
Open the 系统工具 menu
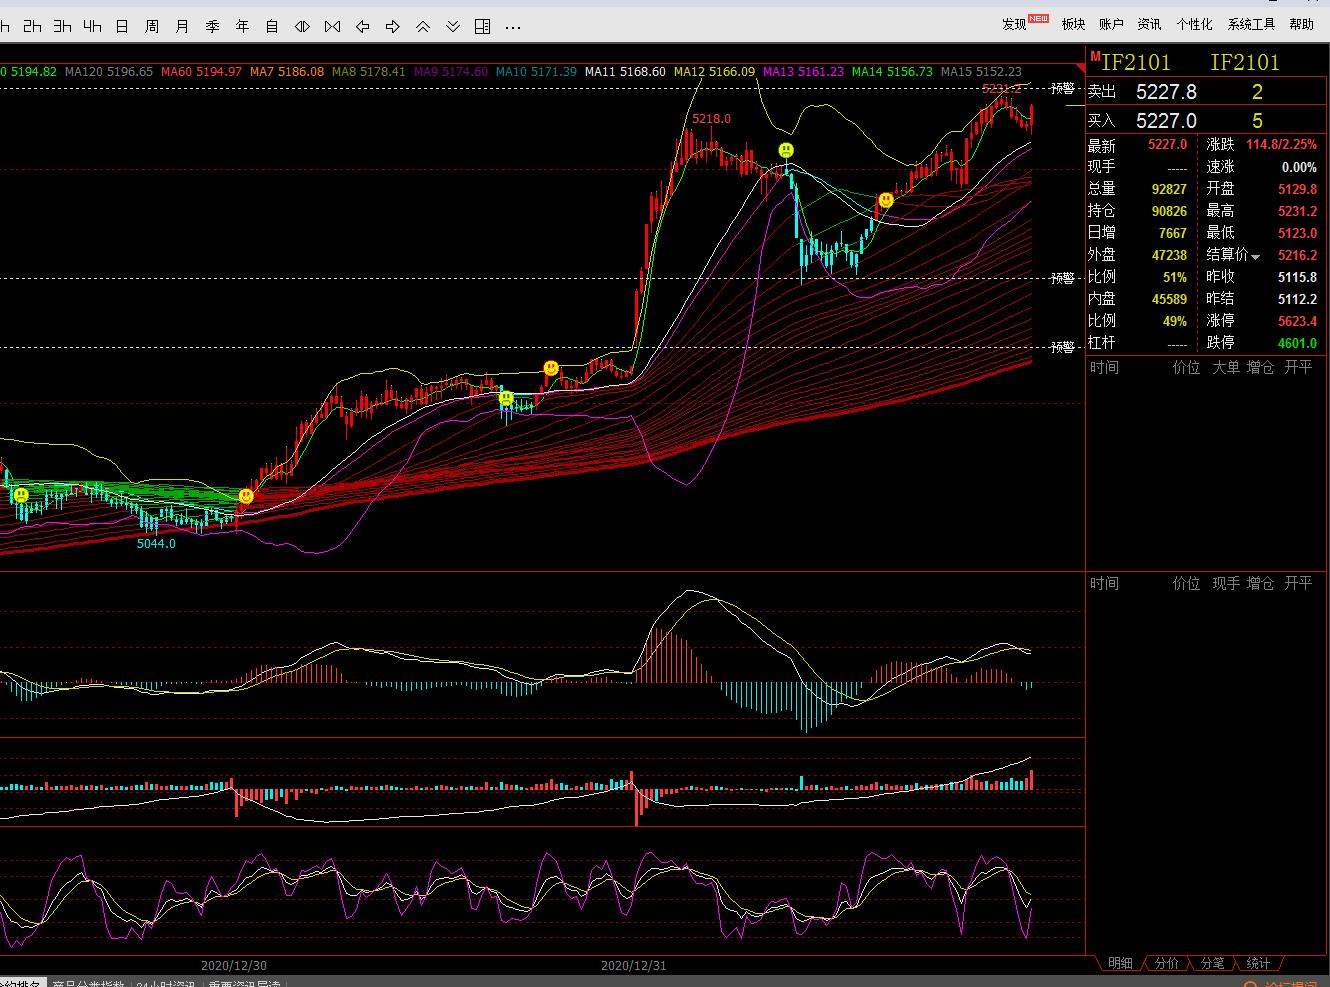[x=1251, y=24]
